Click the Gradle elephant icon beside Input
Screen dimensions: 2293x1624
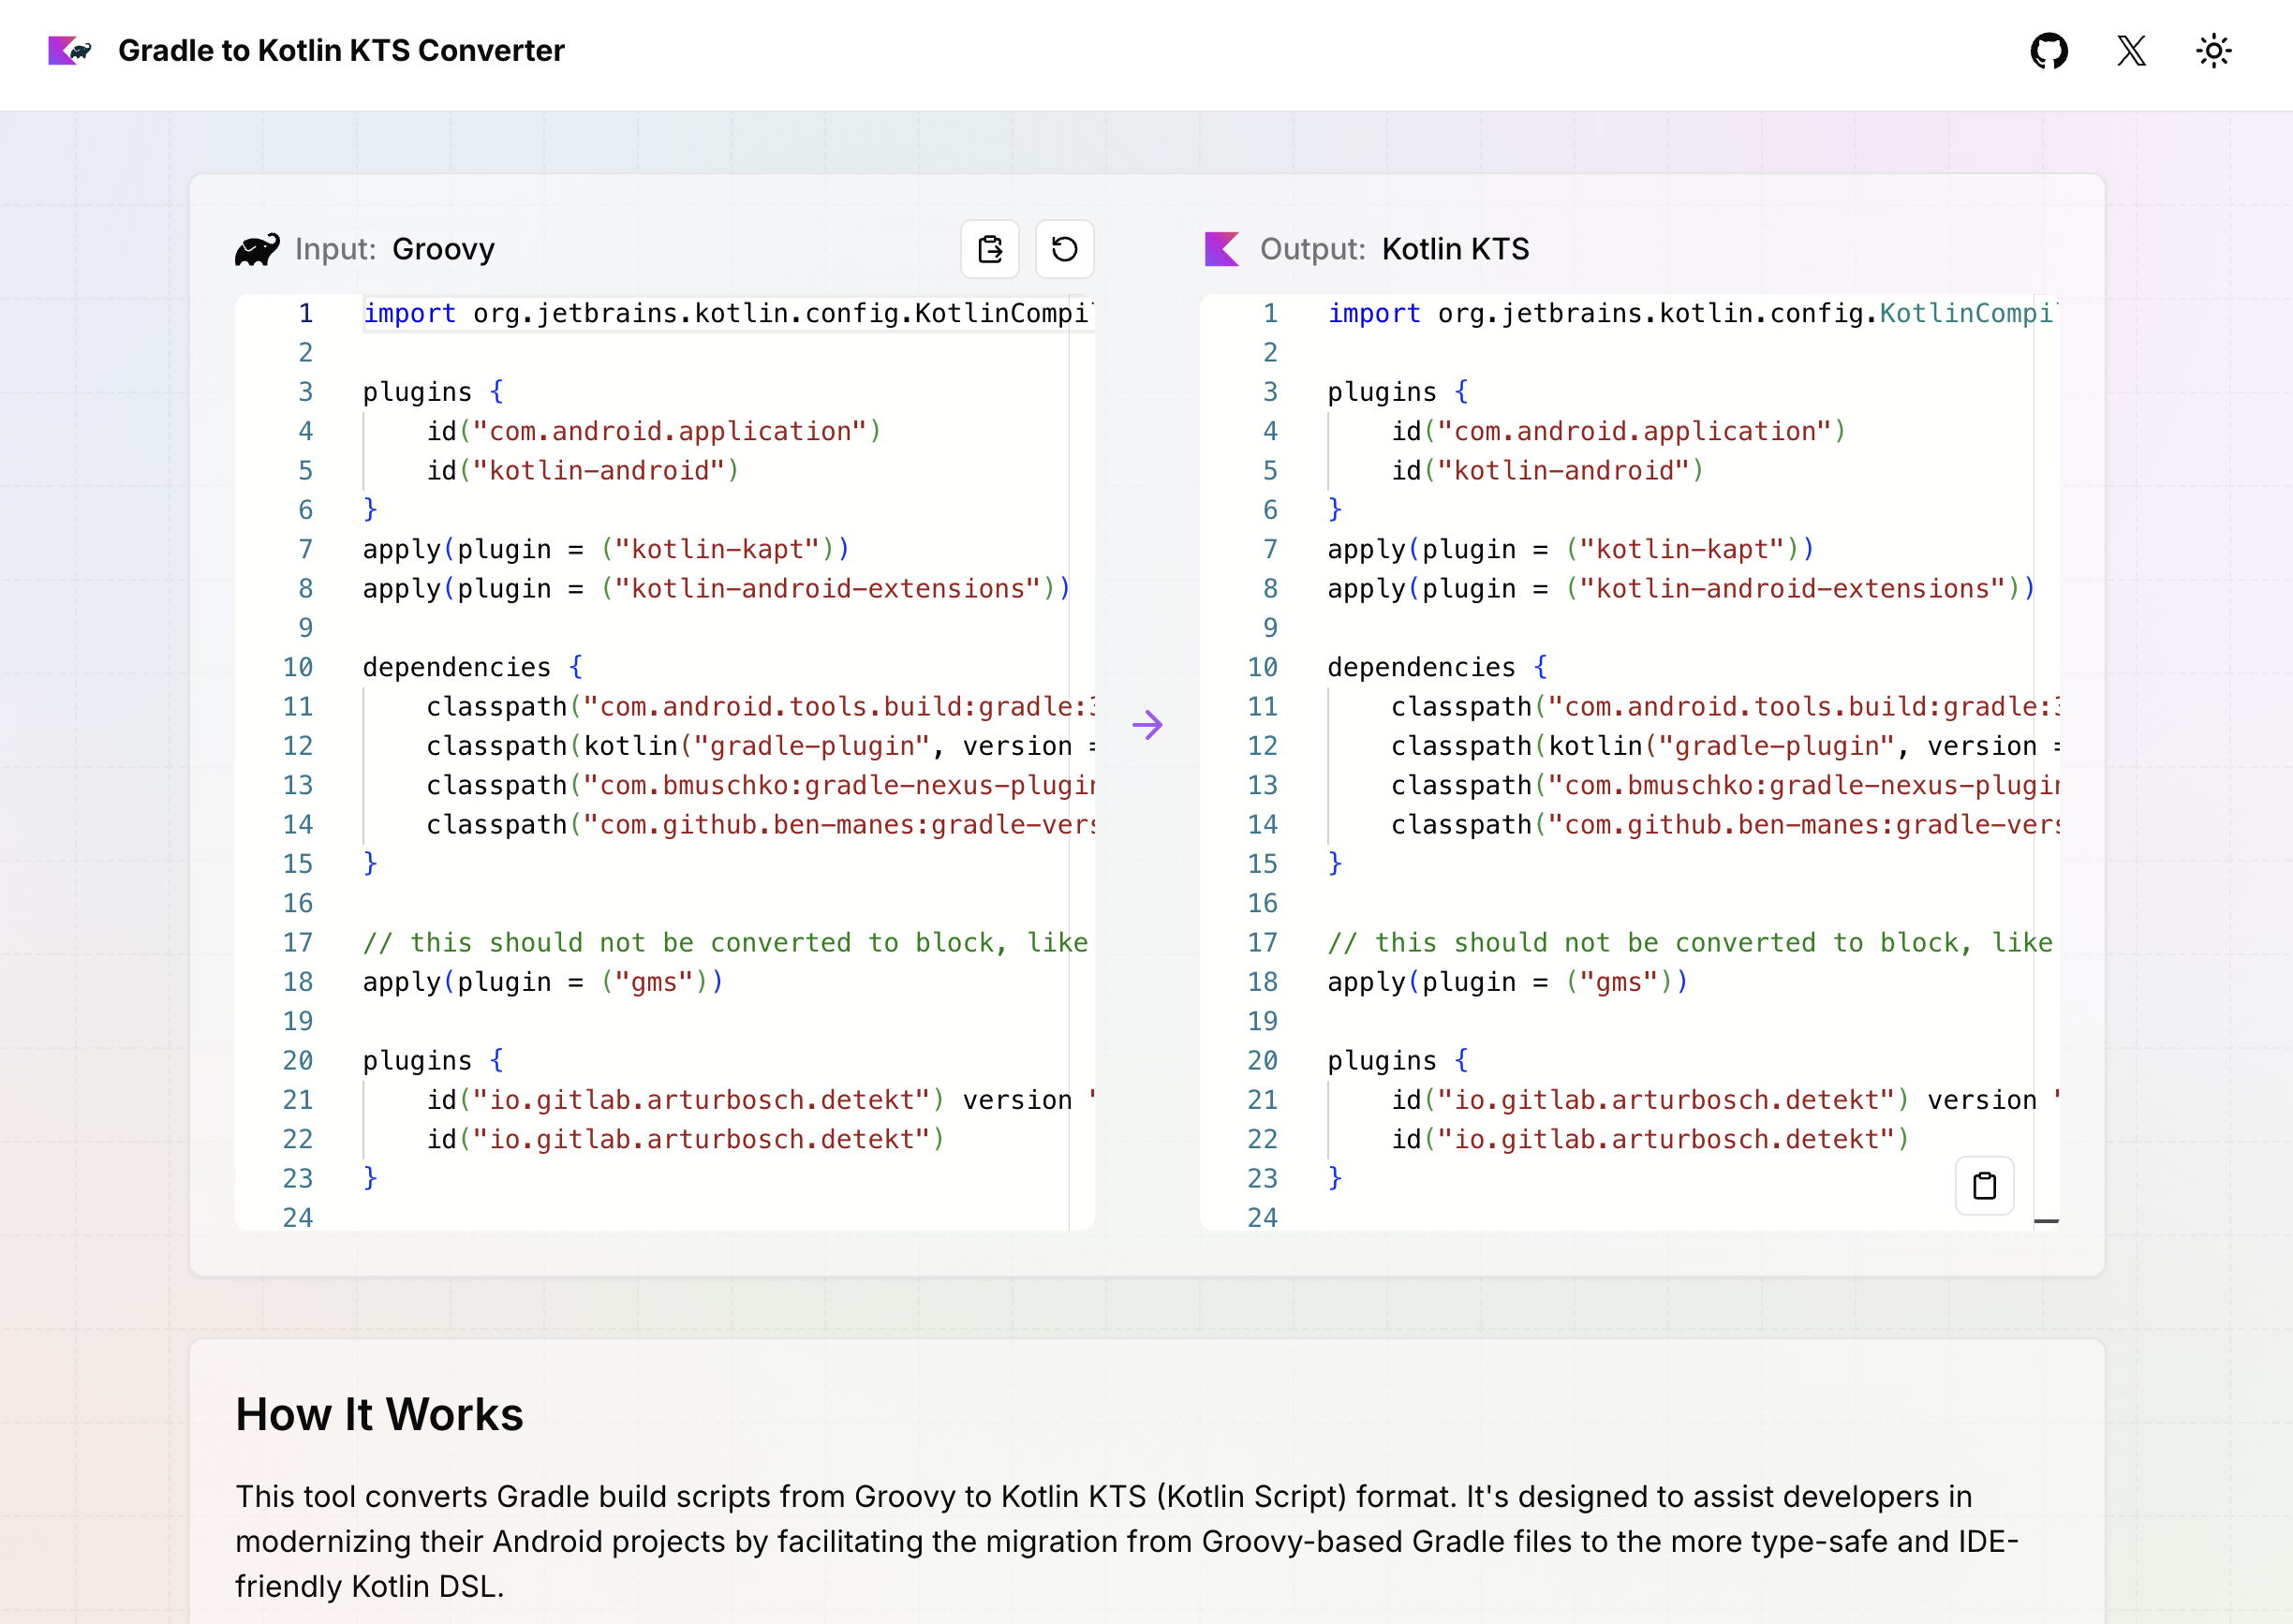click(x=257, y=249)
